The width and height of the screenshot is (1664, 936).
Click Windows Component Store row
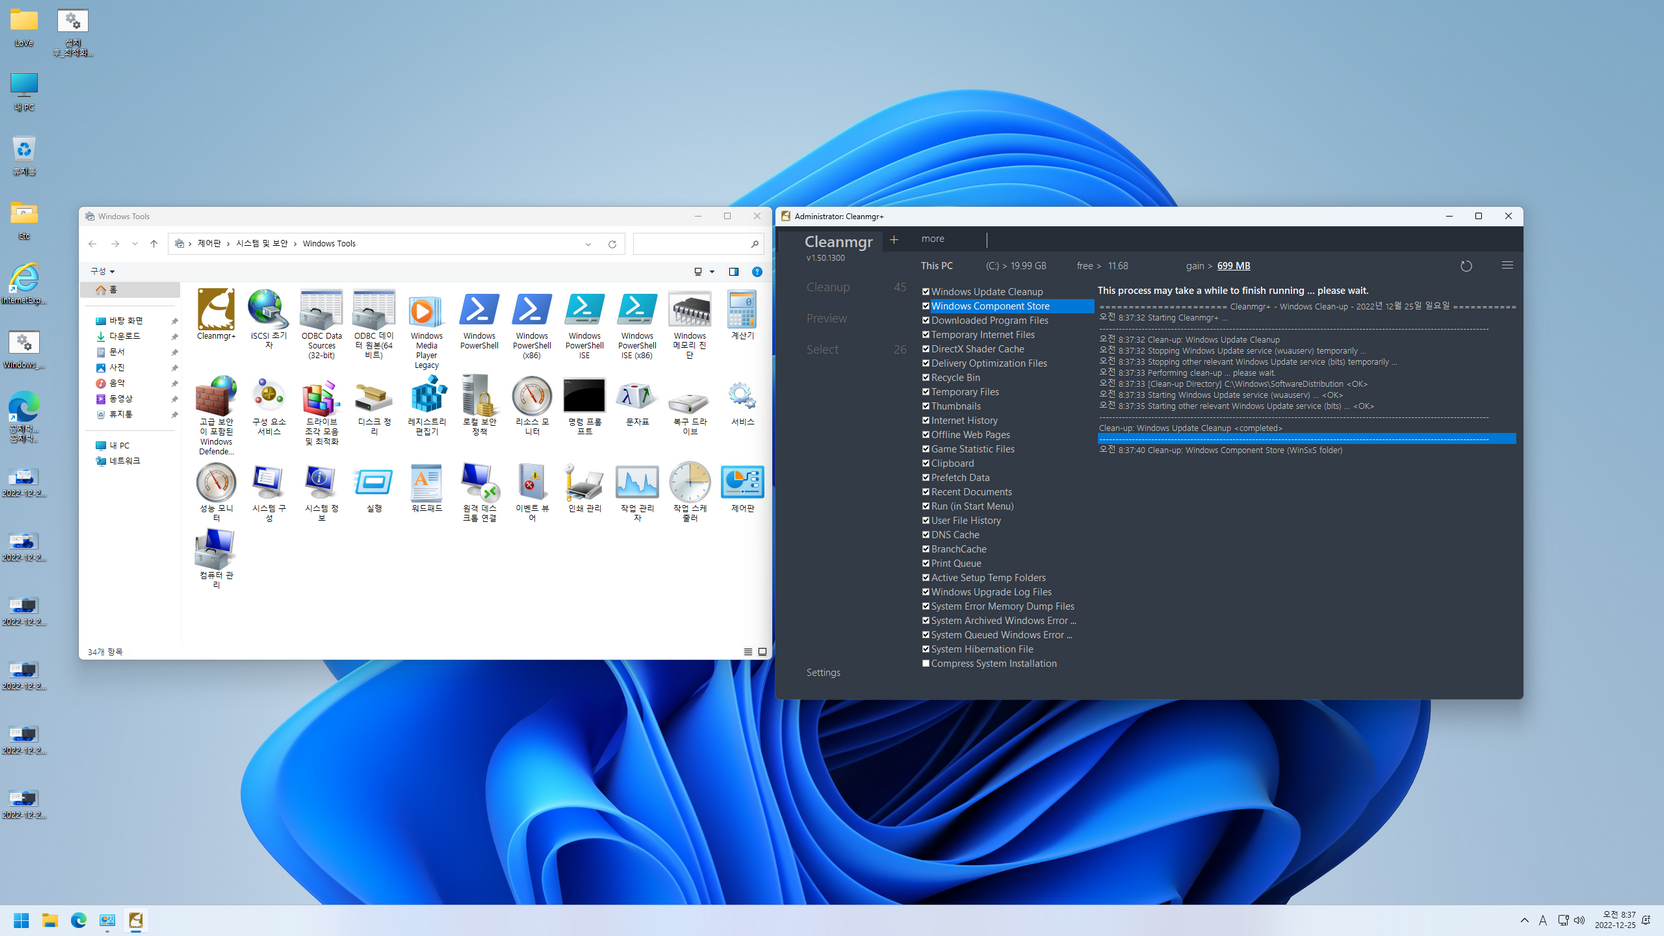click(x=1007, y=306)
